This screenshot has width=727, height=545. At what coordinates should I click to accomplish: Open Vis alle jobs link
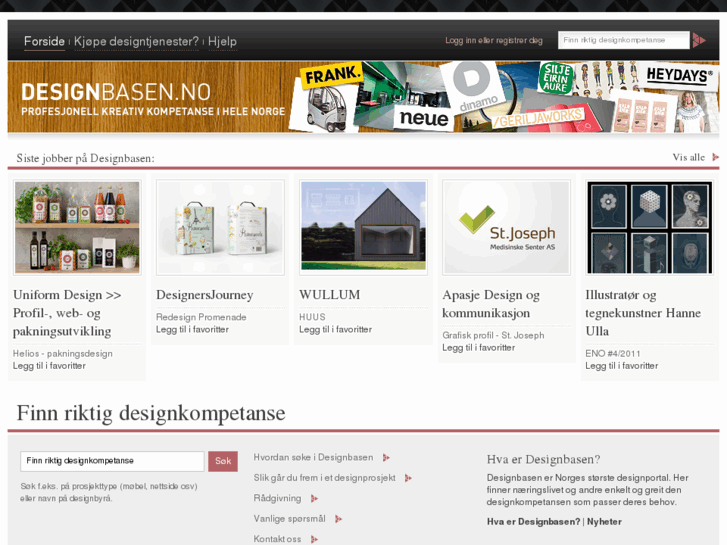coord(689,157)
